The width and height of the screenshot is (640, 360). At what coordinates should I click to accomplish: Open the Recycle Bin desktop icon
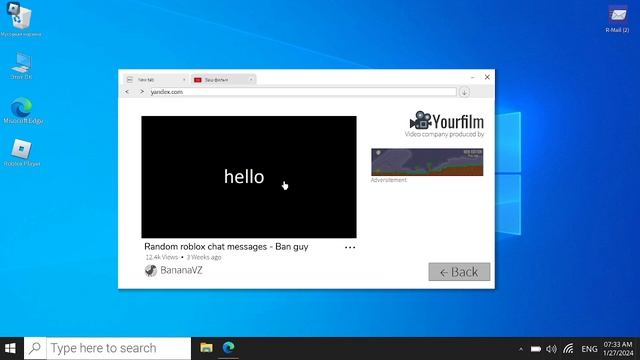pyautogui.click(x=20, y=19)
